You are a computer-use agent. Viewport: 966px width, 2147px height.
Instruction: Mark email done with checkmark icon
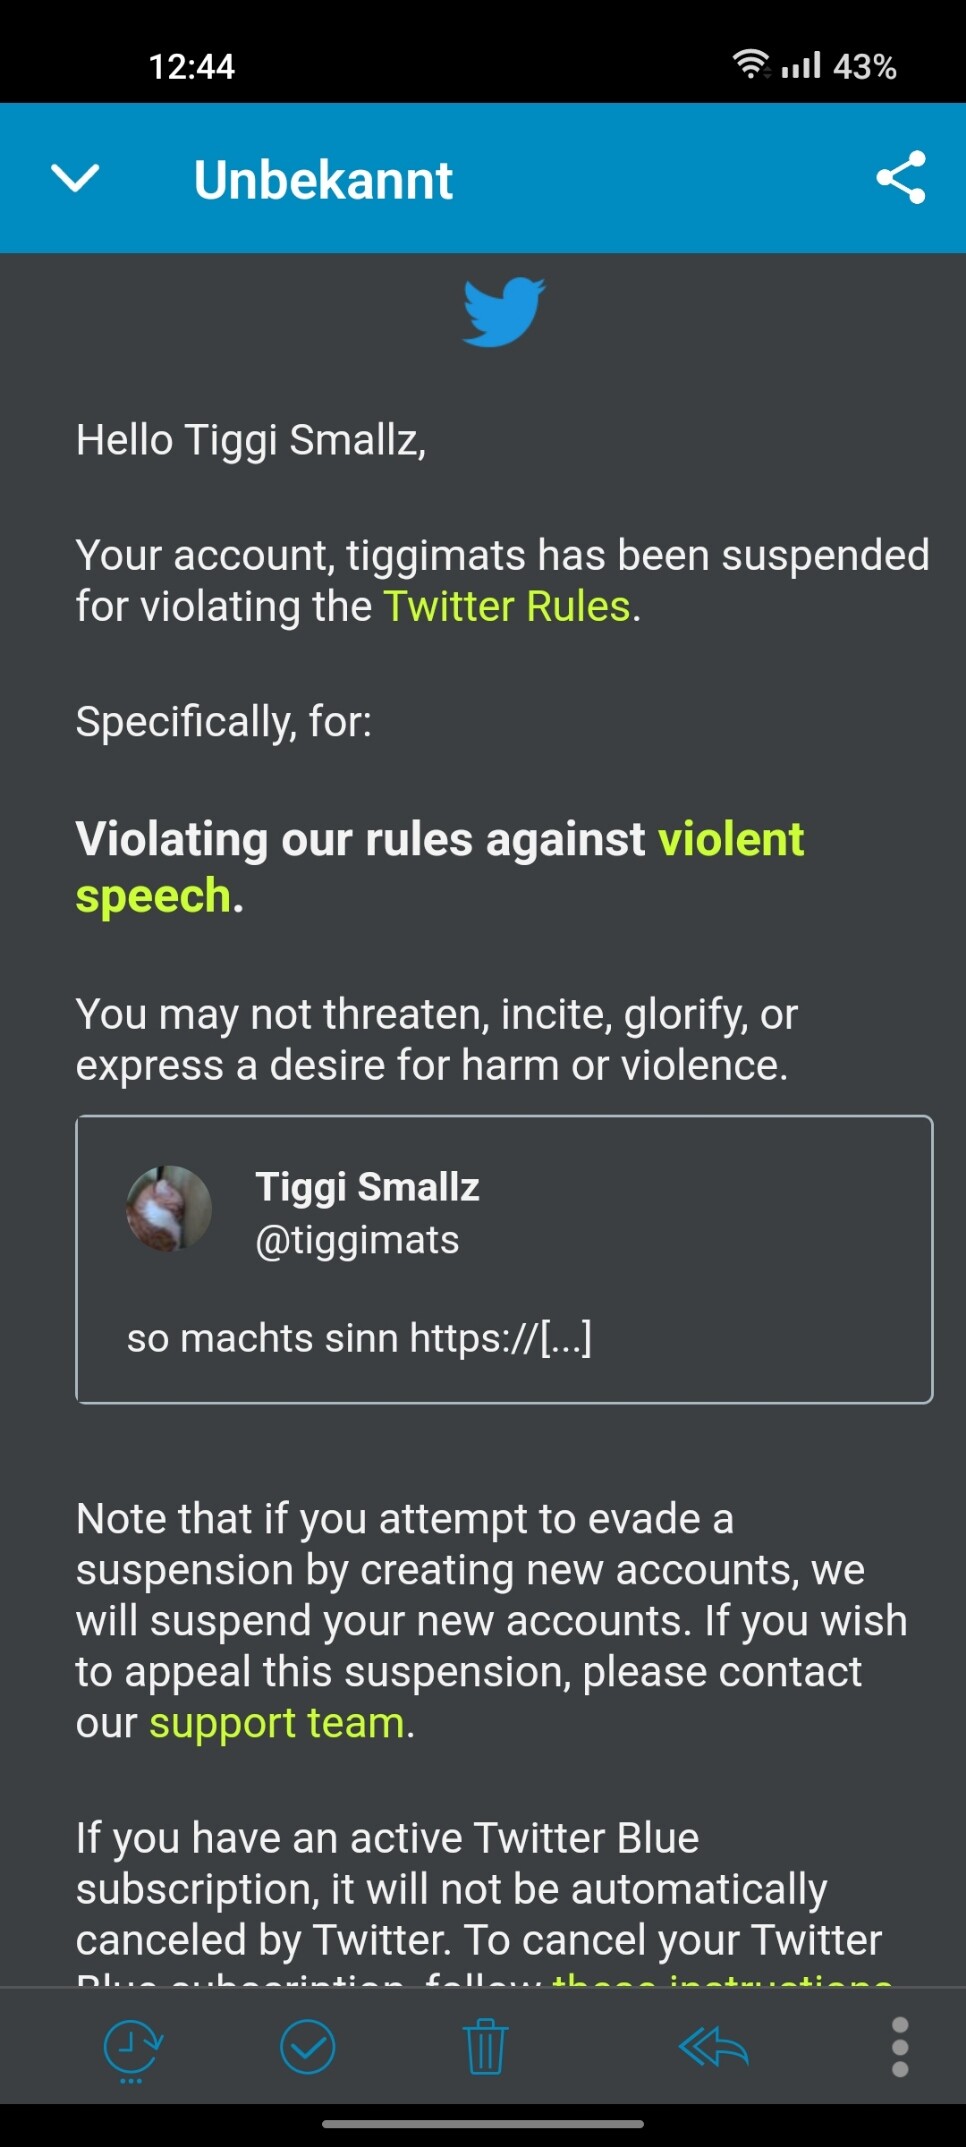[308, 2047]
